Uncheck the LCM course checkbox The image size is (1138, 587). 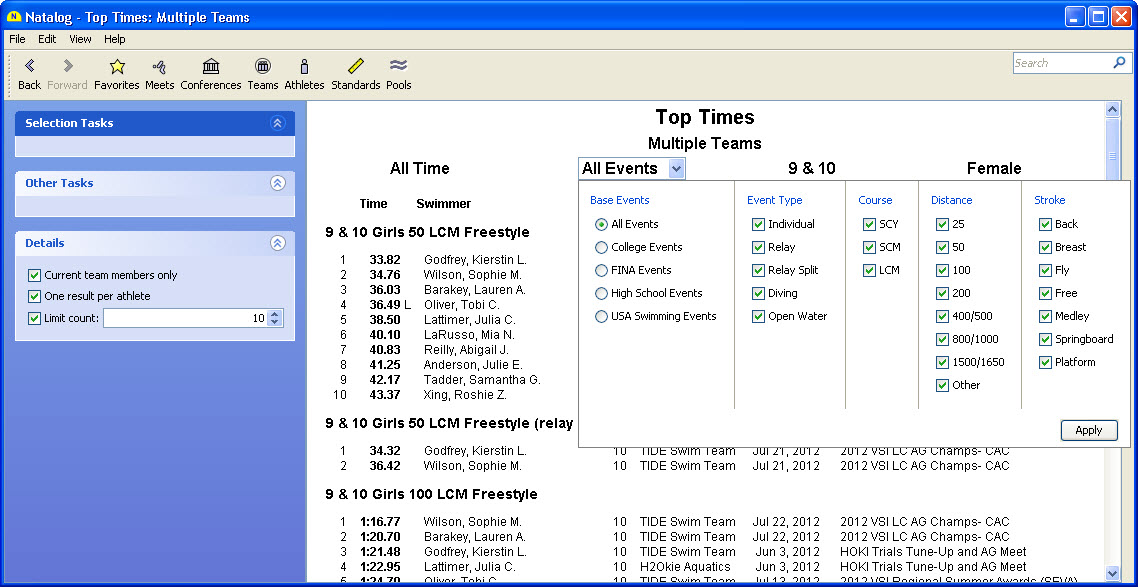(869, 270)
